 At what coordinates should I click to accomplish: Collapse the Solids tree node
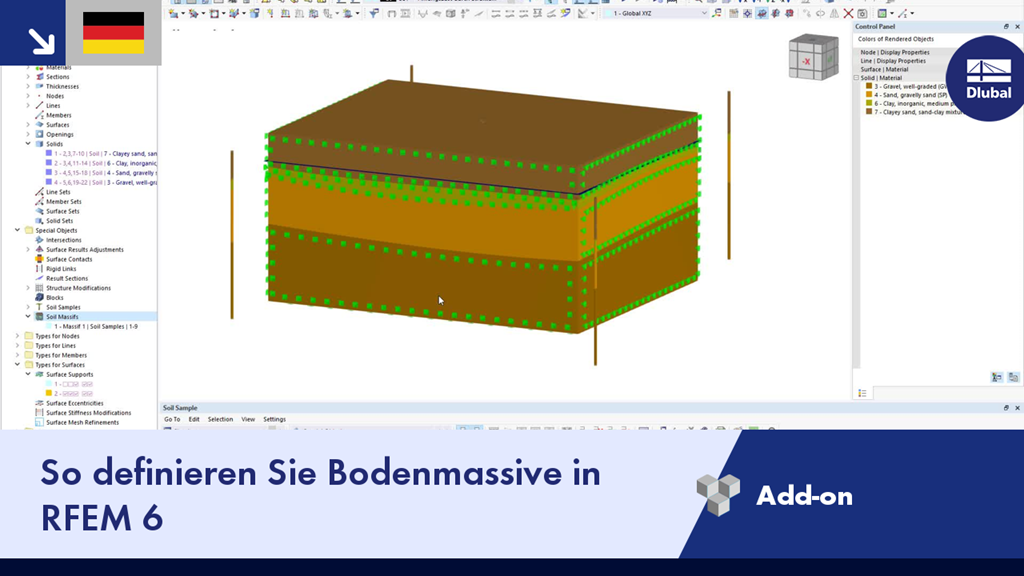click(28, 144)
